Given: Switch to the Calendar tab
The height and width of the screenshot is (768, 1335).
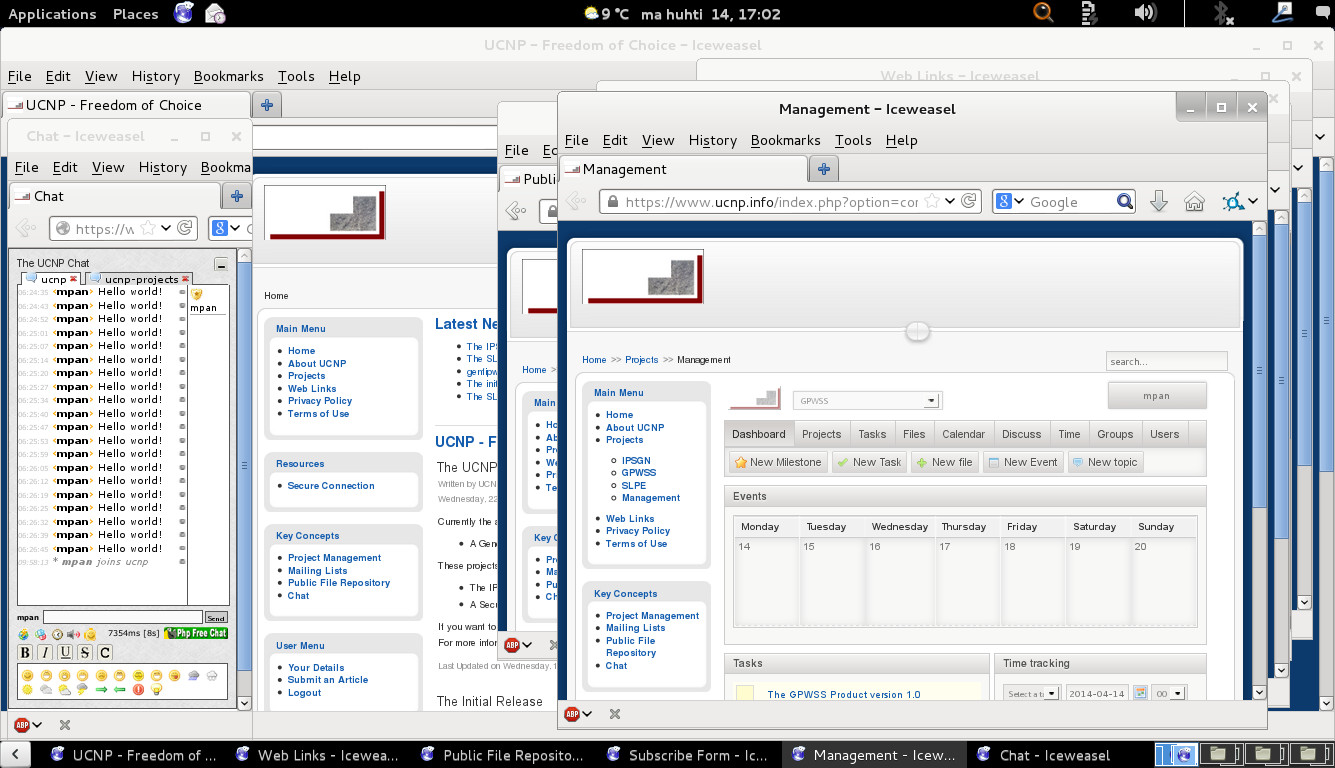Looking at the screenshot, I should pos(963,434).
